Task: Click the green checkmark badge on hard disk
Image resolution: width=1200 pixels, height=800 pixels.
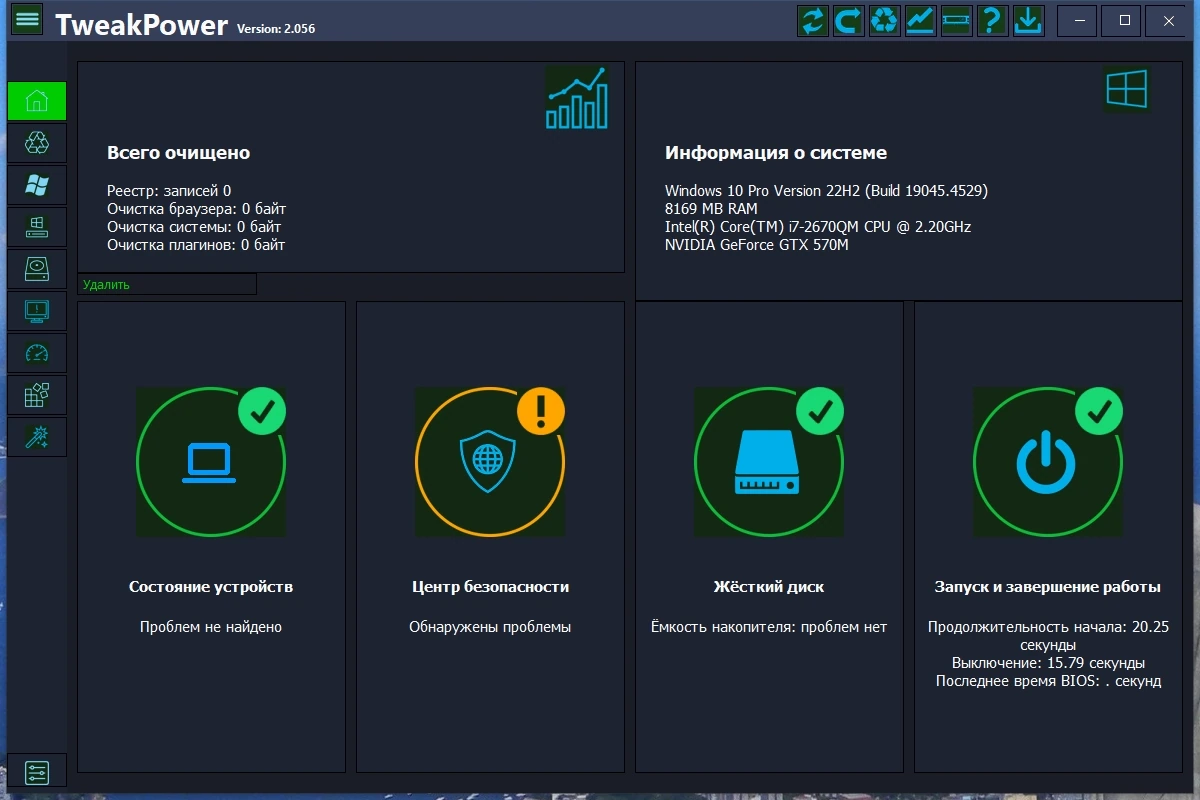Action: click(x=820, y=411)
